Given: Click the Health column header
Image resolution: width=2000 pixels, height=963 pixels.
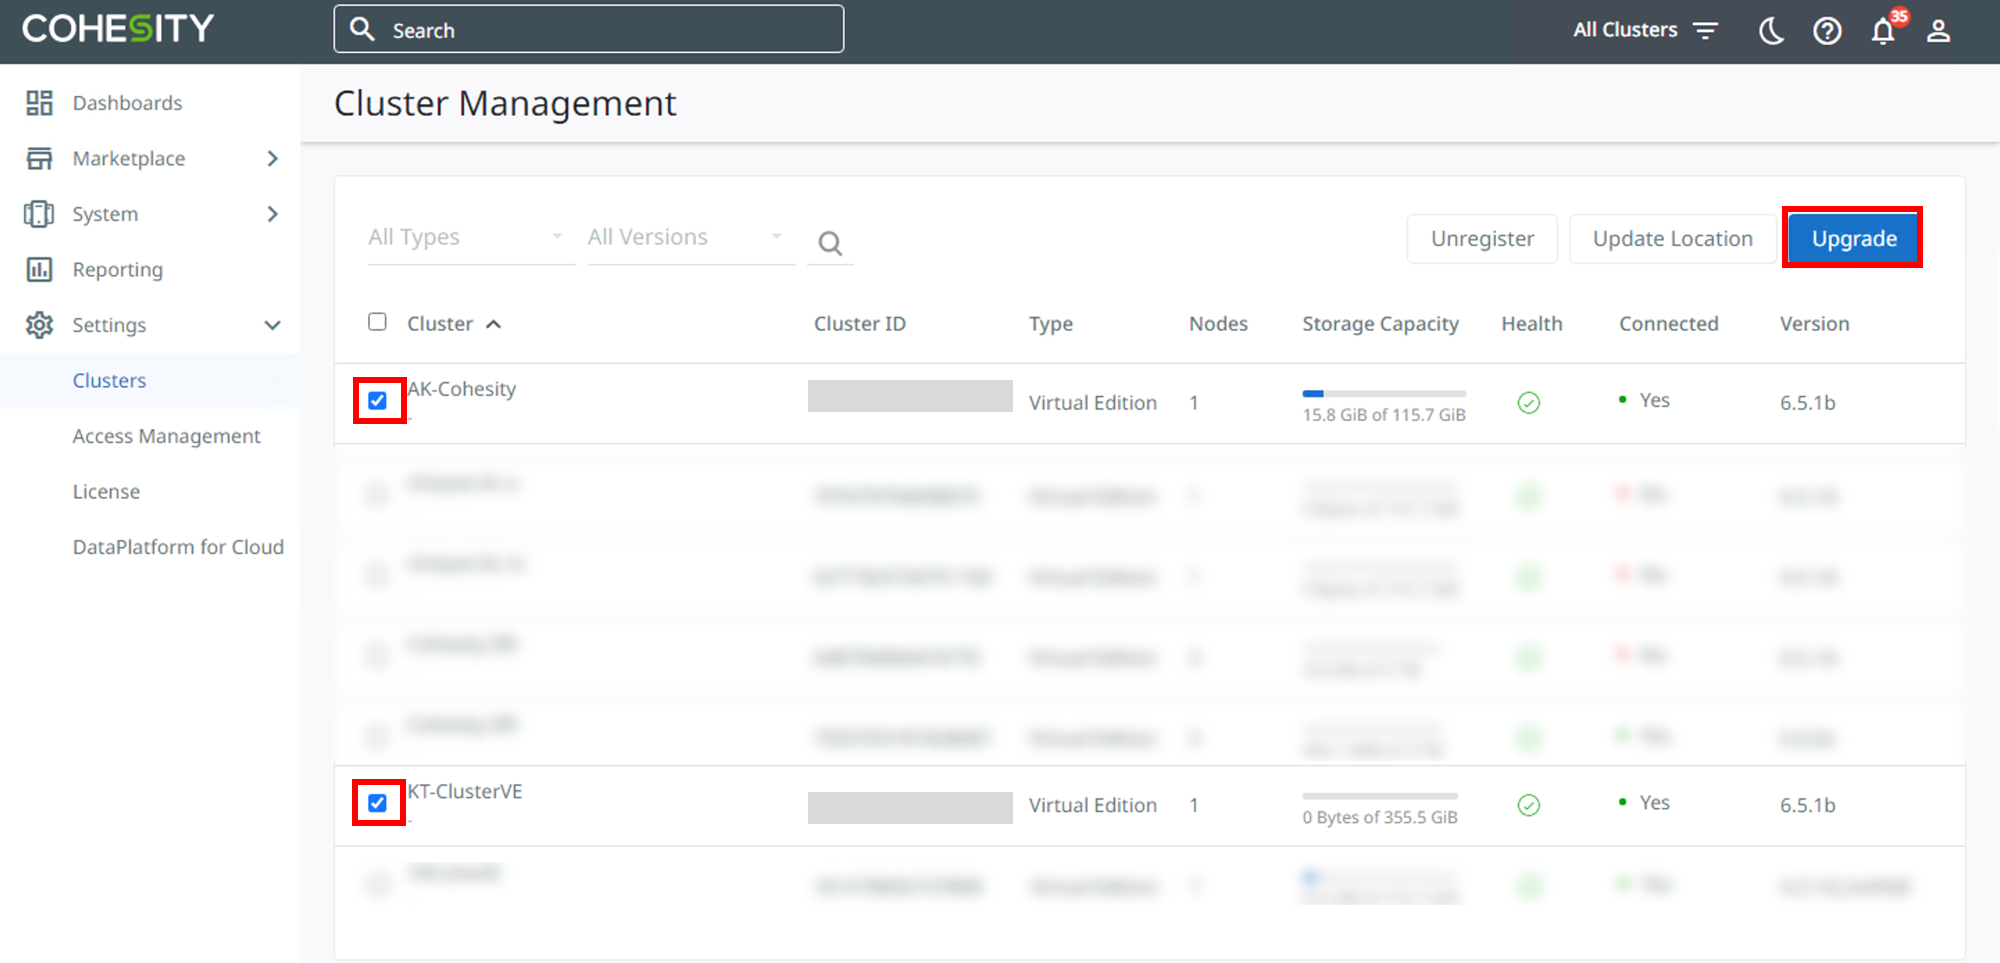Looking at the screenshot, I should (x=1531, y=324).
